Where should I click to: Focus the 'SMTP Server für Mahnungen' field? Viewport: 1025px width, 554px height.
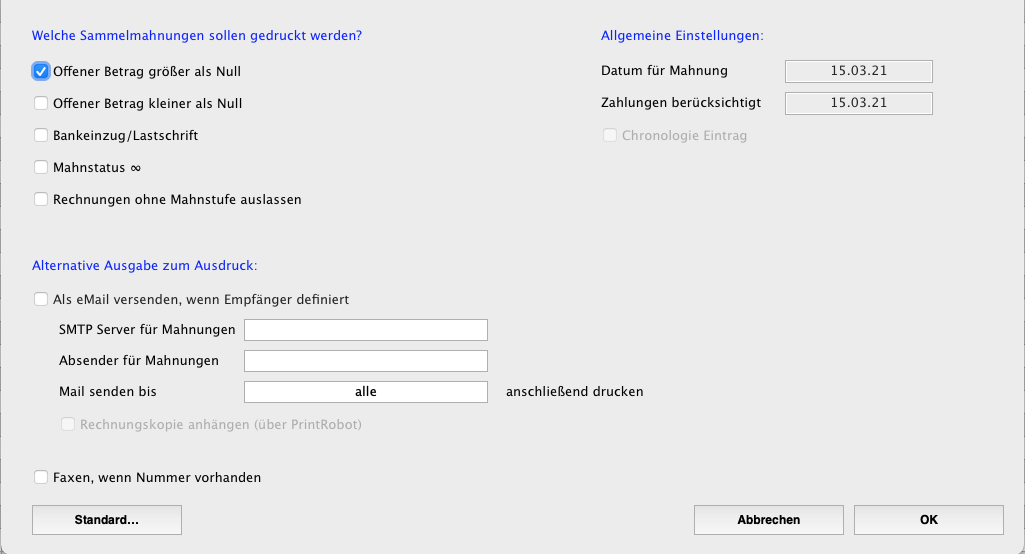[x=366, y=330]
